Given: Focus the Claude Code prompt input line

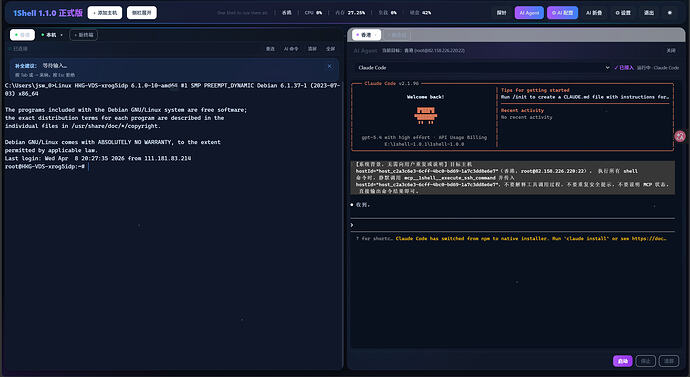Looking at the screenshot, I should (513, 225).
